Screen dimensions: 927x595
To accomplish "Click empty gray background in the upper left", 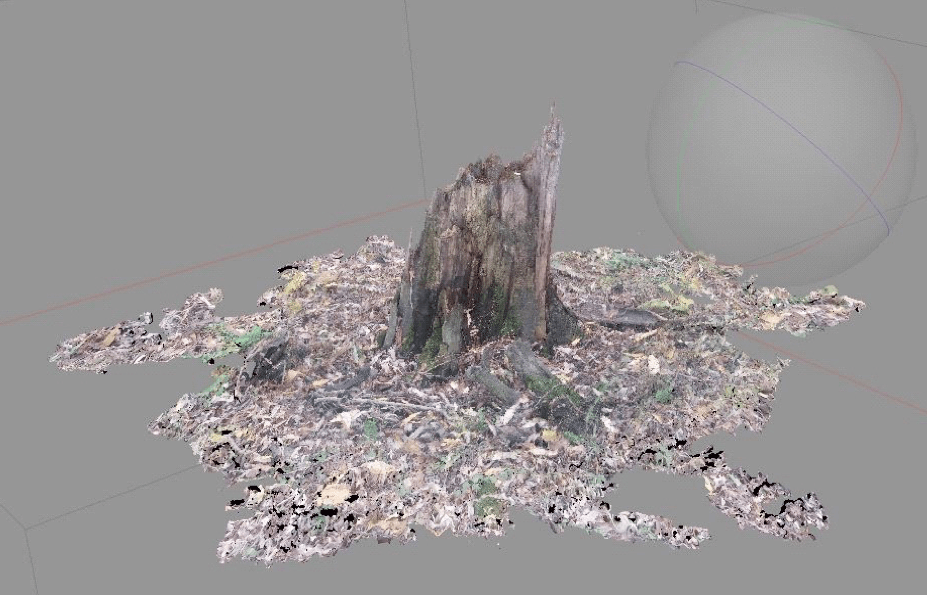I will point(150,100).
